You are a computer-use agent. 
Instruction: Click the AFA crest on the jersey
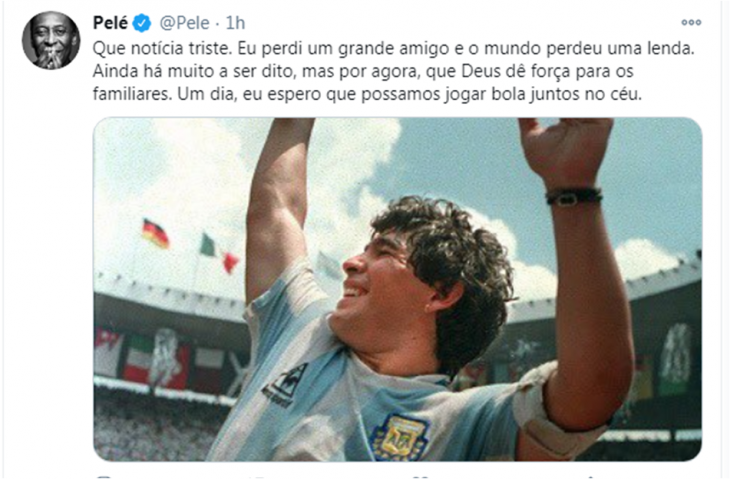pyautogui.click(x=400, y=437)
